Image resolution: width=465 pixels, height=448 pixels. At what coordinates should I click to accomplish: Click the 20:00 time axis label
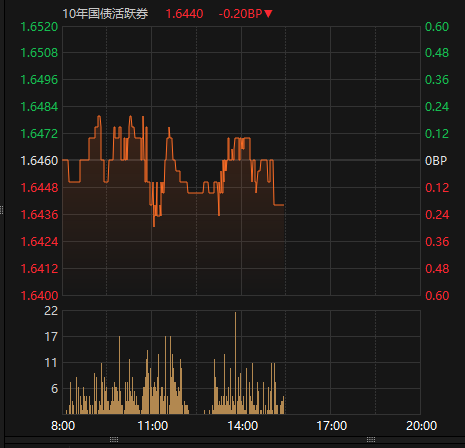click(x=421, y=426)
